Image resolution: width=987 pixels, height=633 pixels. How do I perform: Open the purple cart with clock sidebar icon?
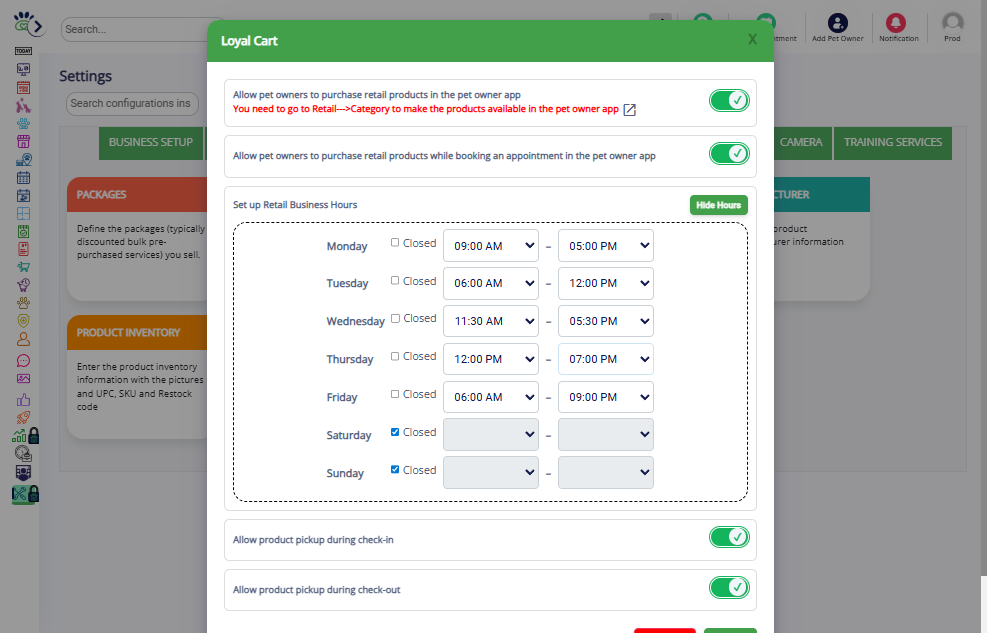[23, 284]
